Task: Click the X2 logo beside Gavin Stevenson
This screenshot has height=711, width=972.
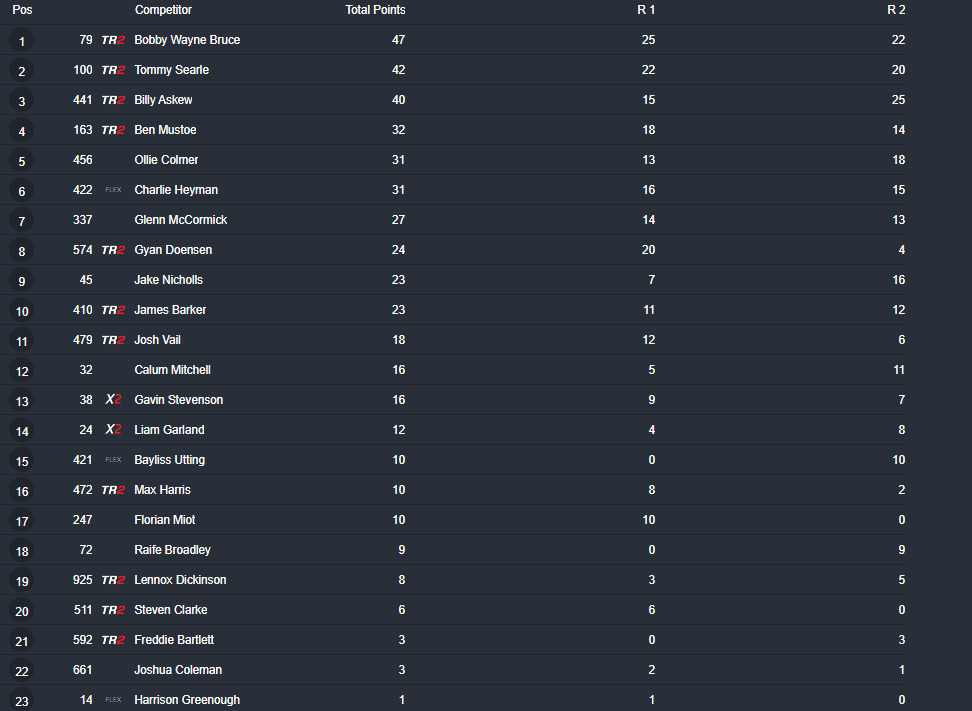Action: (x=113, y=400)
